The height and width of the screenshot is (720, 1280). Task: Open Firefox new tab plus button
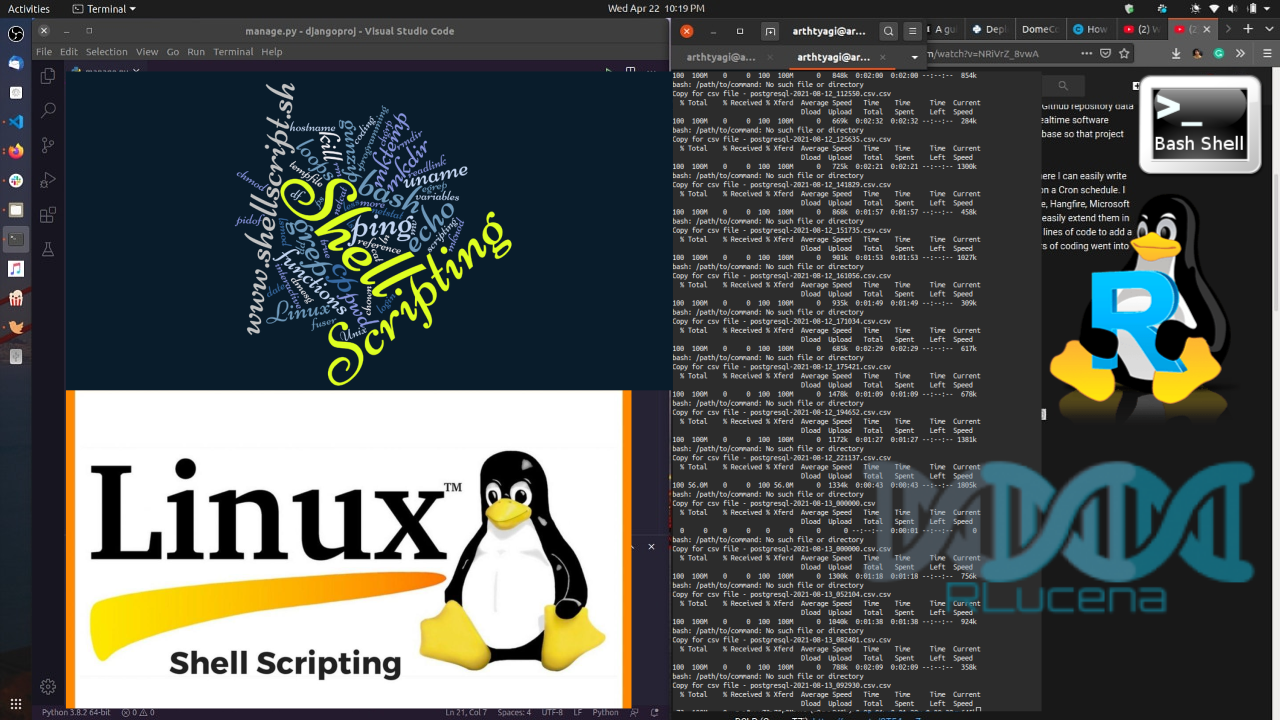click(1247, 29)
